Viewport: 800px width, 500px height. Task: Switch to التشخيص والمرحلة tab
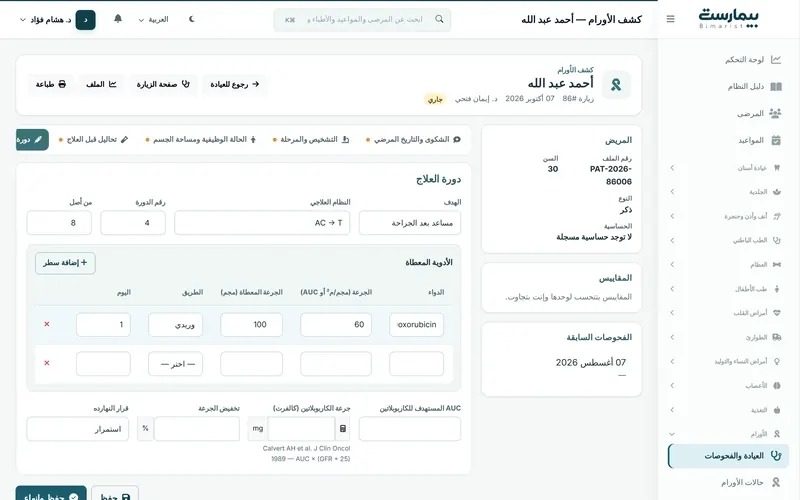311,139
